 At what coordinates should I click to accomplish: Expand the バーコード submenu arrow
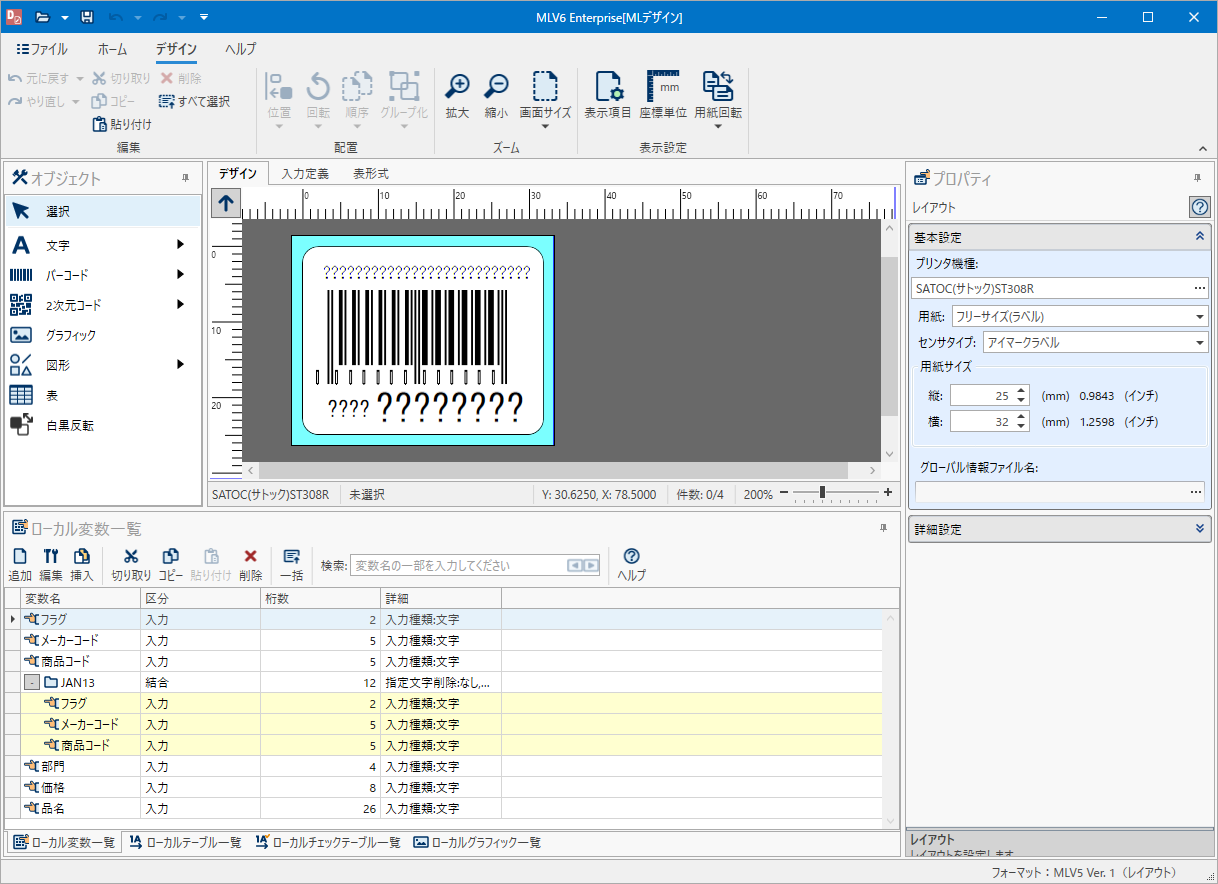pos(181,274)
